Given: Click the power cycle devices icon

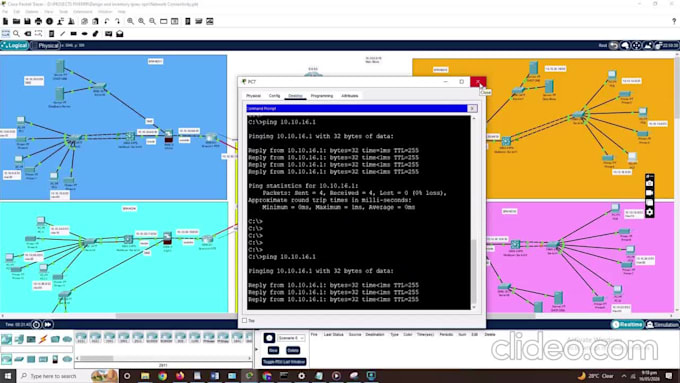Looking at the screenshot, I should (36, 324).
